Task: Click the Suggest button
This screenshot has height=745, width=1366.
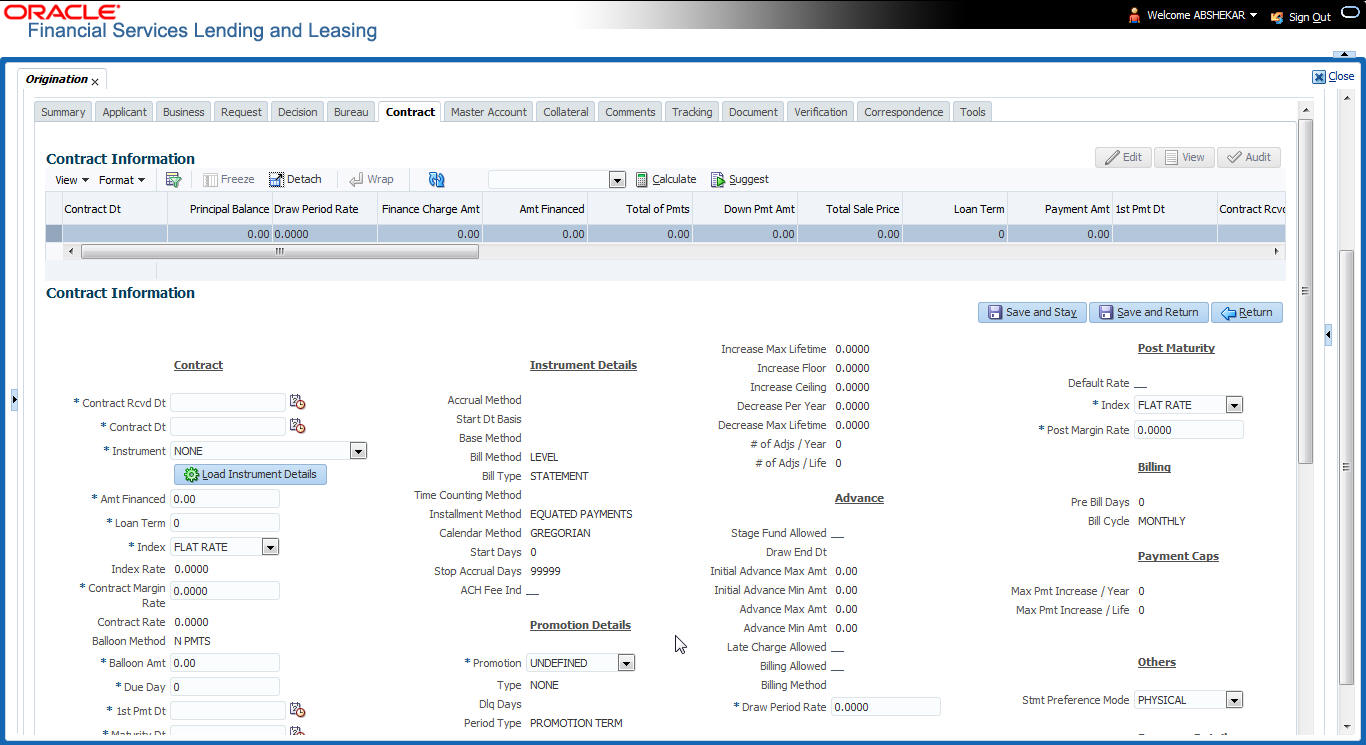Action: pos(740,180)
